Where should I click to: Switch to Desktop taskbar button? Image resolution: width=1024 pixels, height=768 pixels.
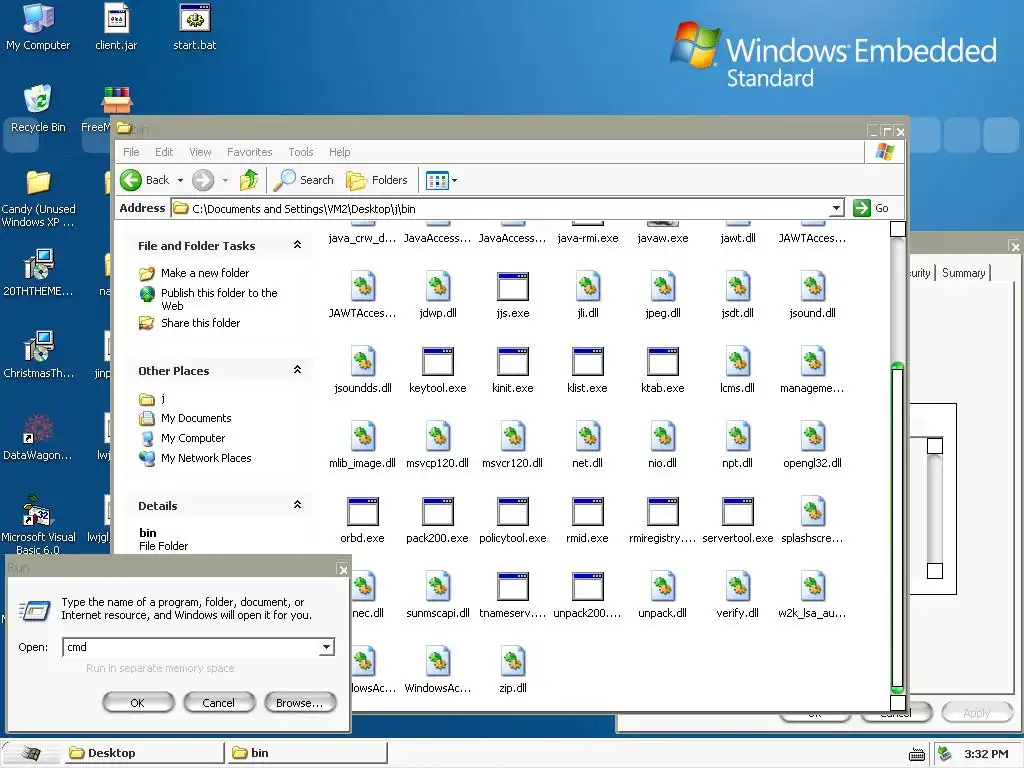pyautogui.click(x=144, y=753)
